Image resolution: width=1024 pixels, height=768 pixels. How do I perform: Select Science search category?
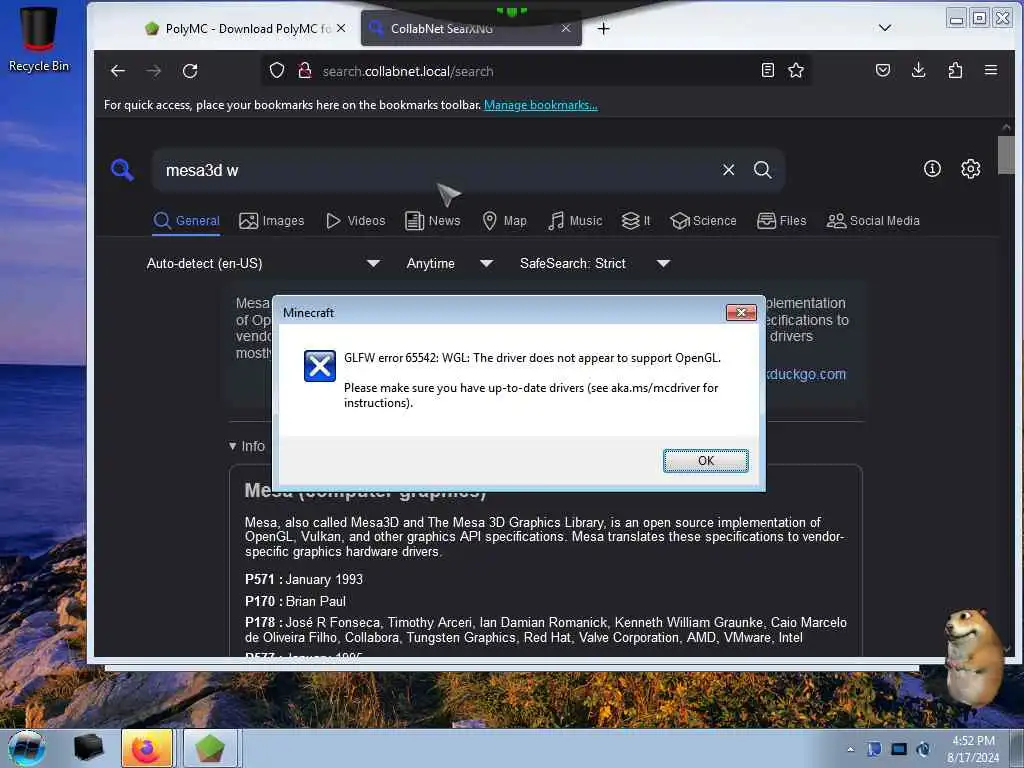pyautogui.click(x=703, y=221)
